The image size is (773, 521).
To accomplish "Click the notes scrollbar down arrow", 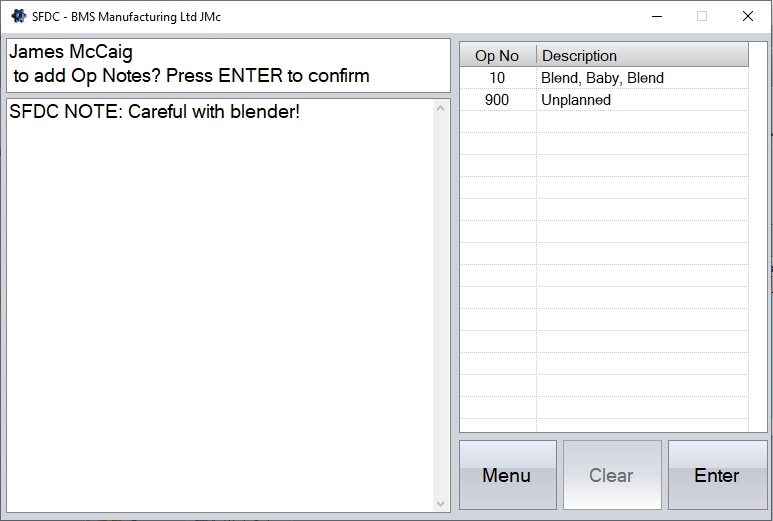I will click(x=441, y=504).
